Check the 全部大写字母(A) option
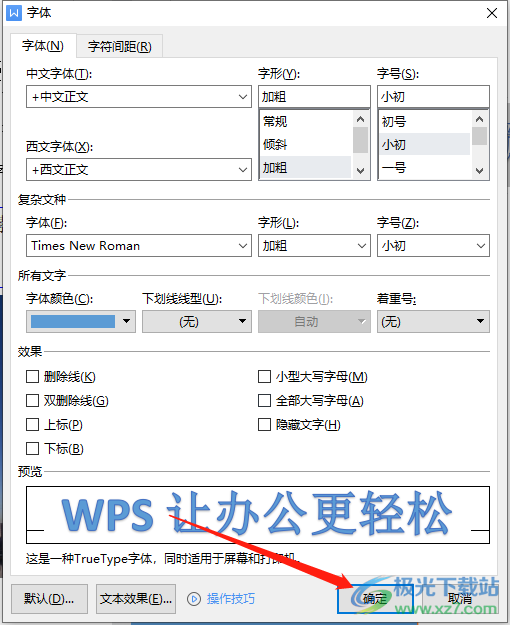510x625 pixels. click(x=264, y=401)
